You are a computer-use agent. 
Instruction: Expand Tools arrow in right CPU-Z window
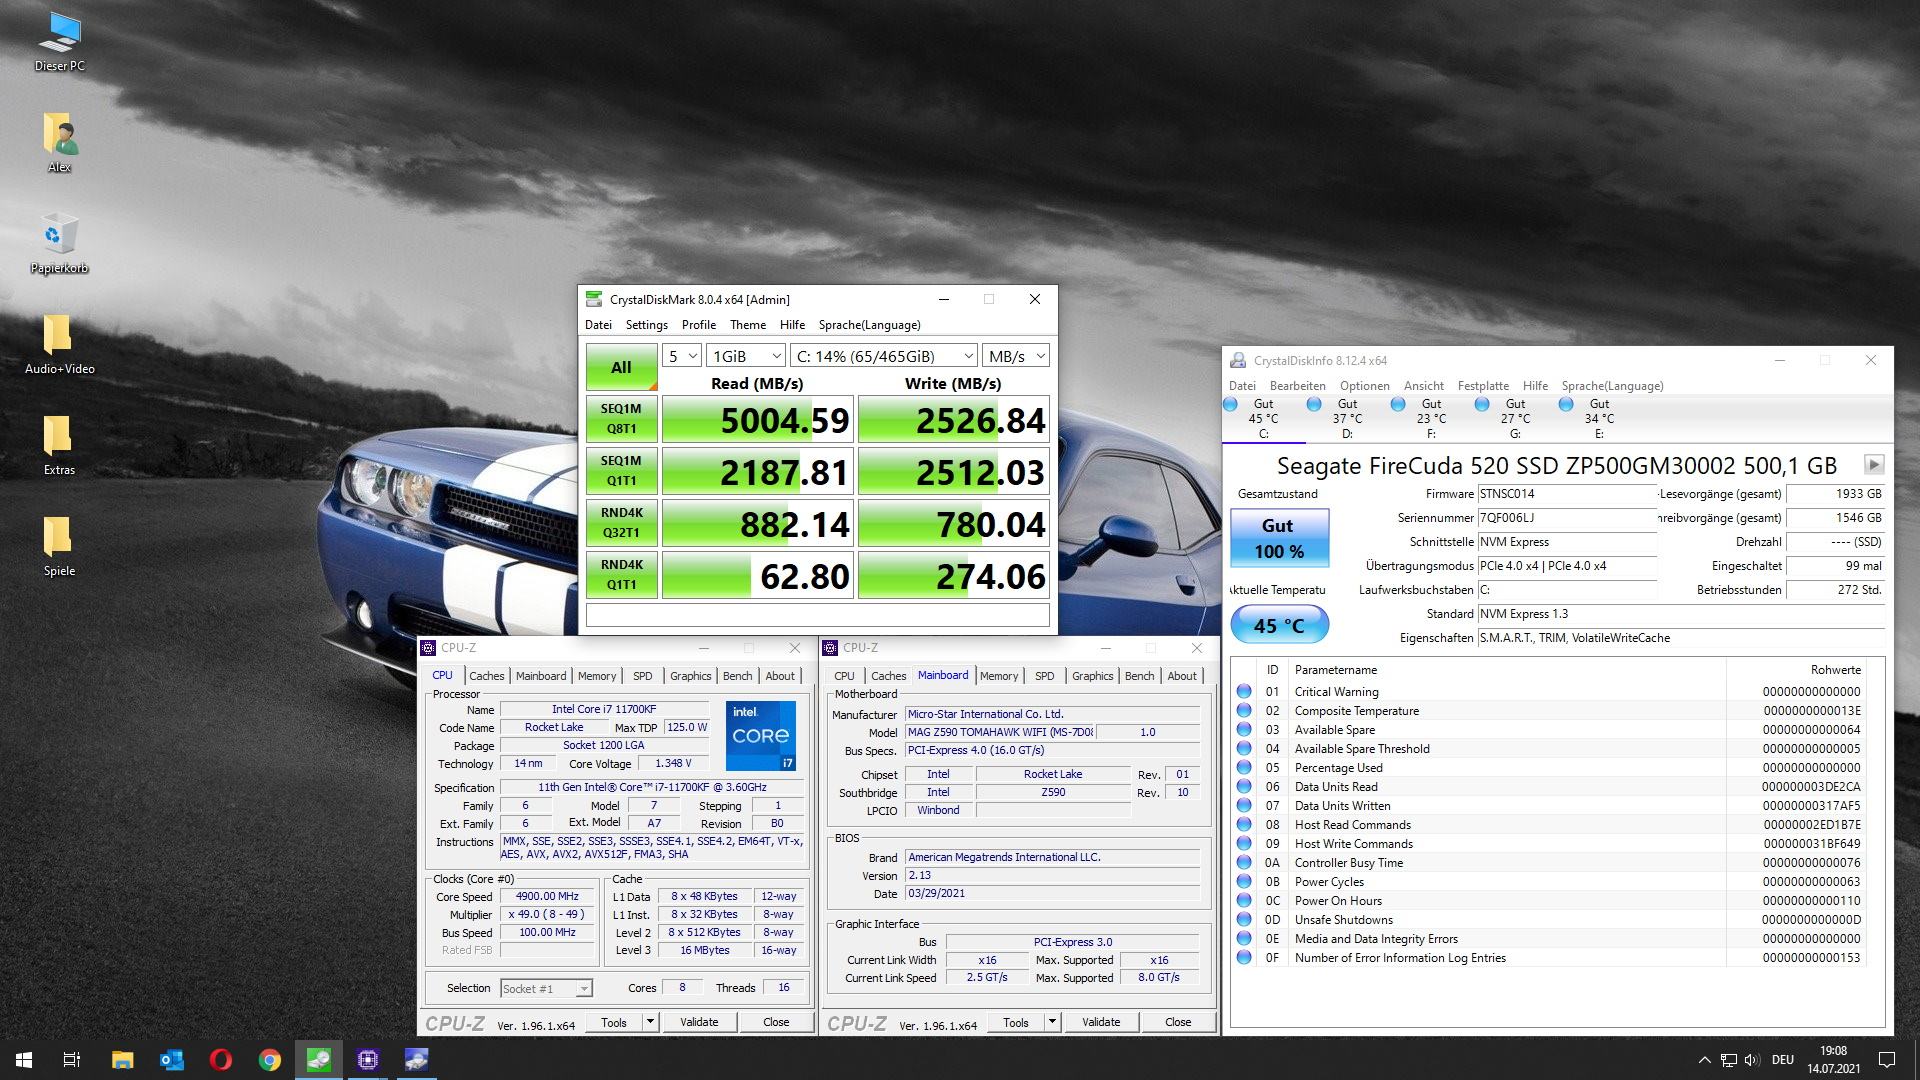1053,1022
